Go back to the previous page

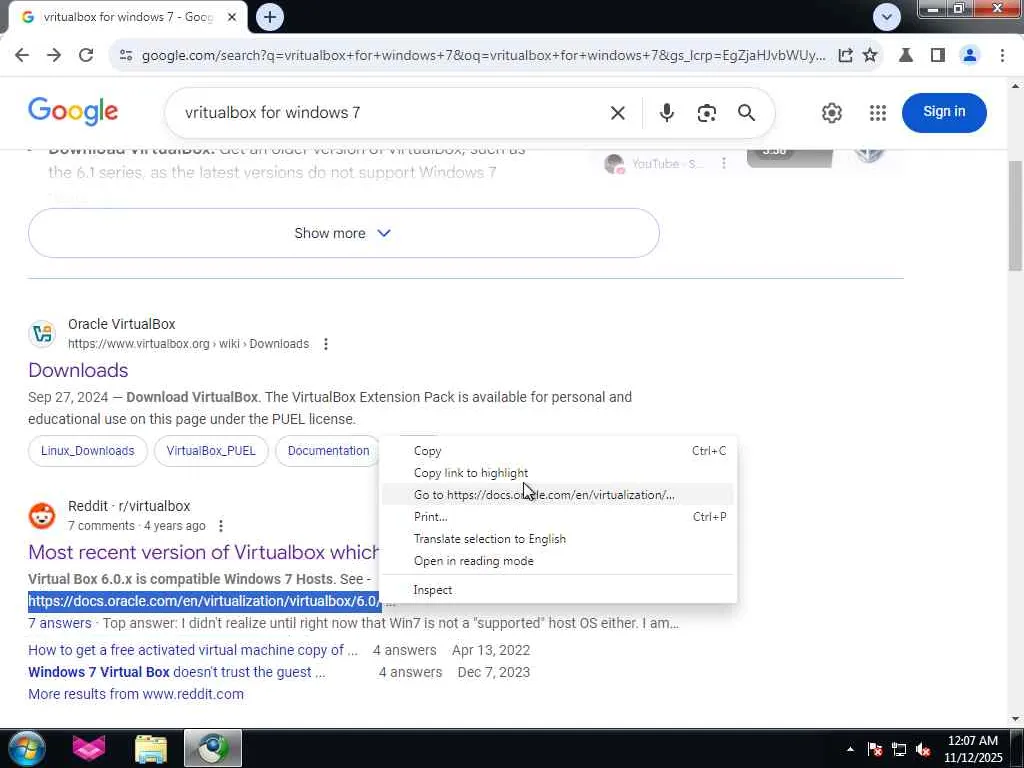[22, 56]
